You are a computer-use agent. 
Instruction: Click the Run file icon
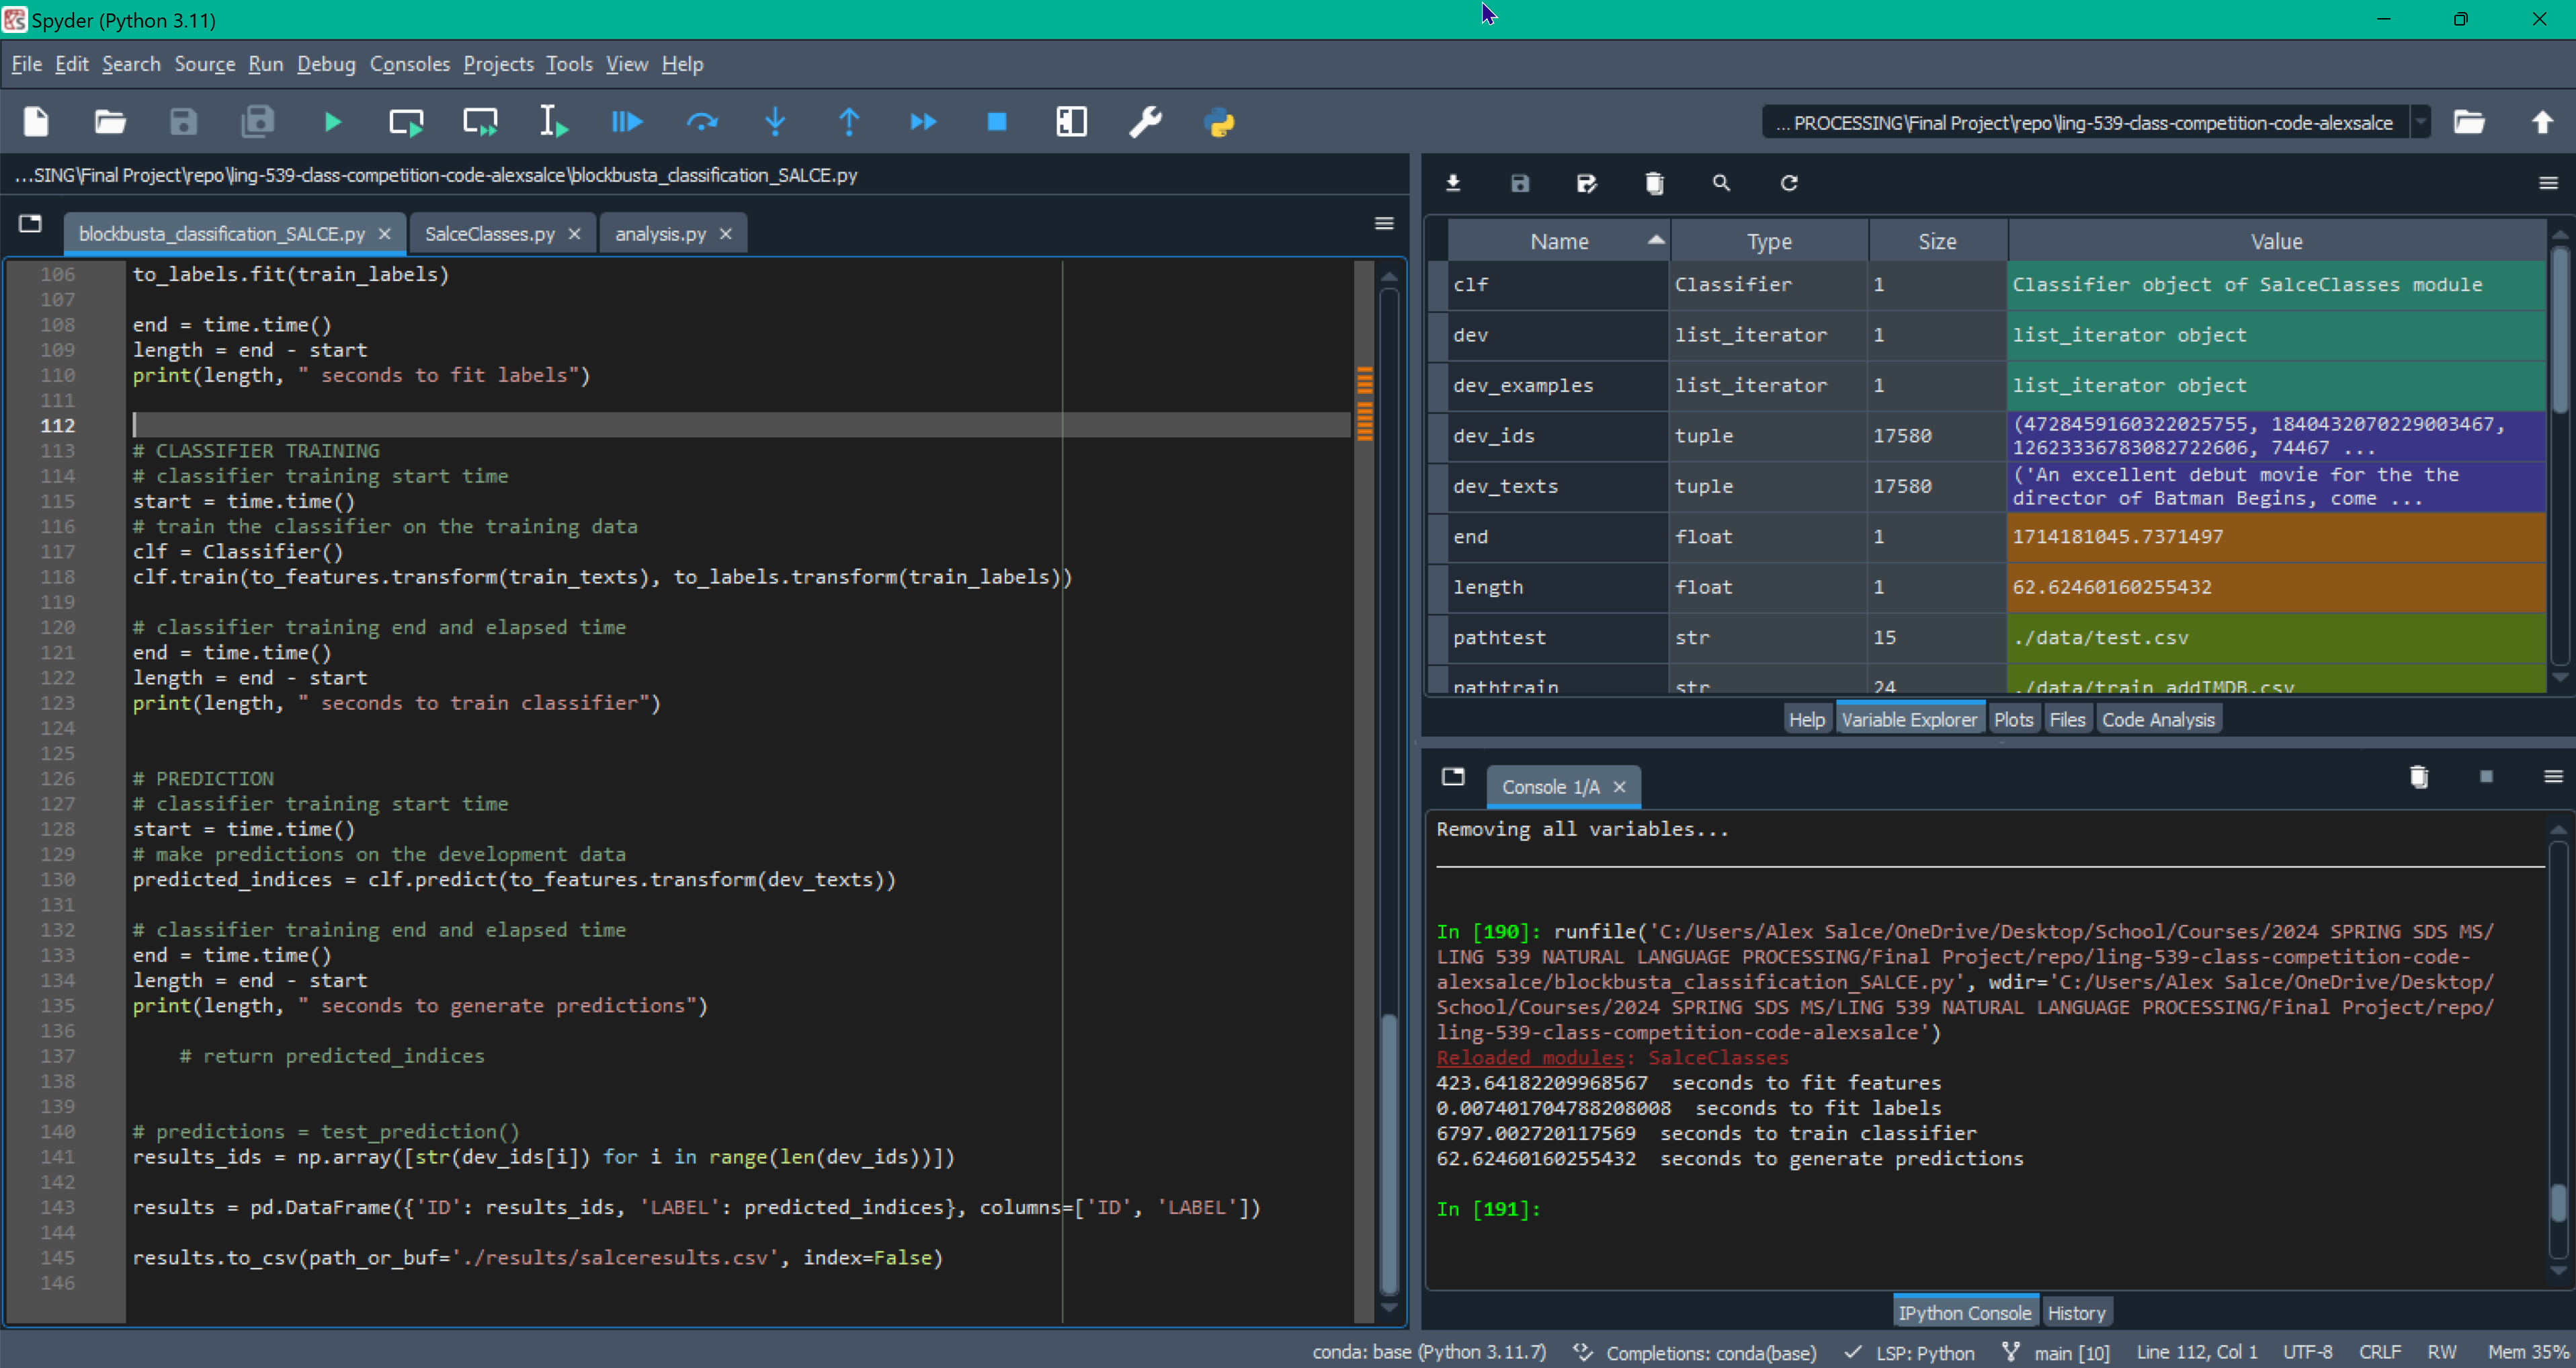(335, 122)
